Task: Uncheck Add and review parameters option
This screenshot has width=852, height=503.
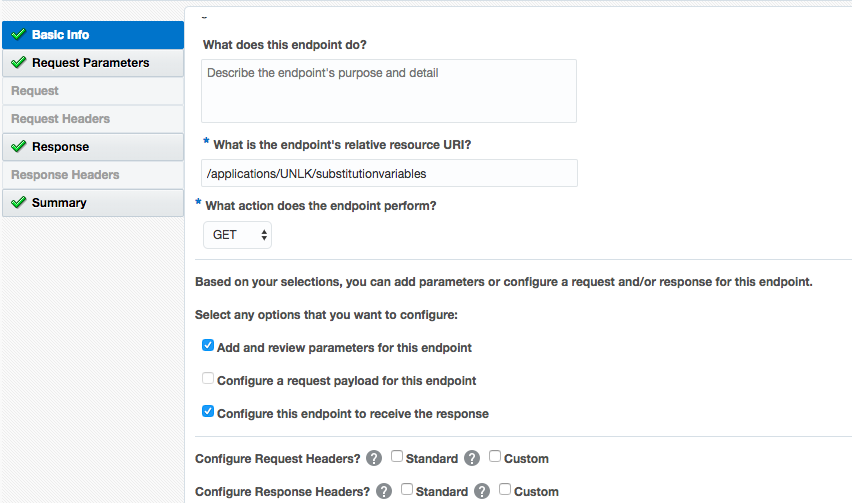Action: coord(208,346)
